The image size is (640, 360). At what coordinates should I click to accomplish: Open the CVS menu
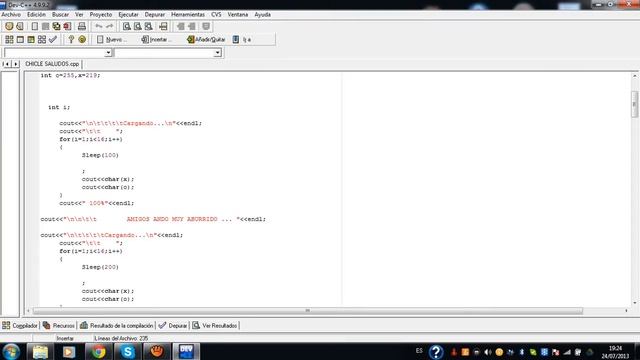(x=216, y=14)
